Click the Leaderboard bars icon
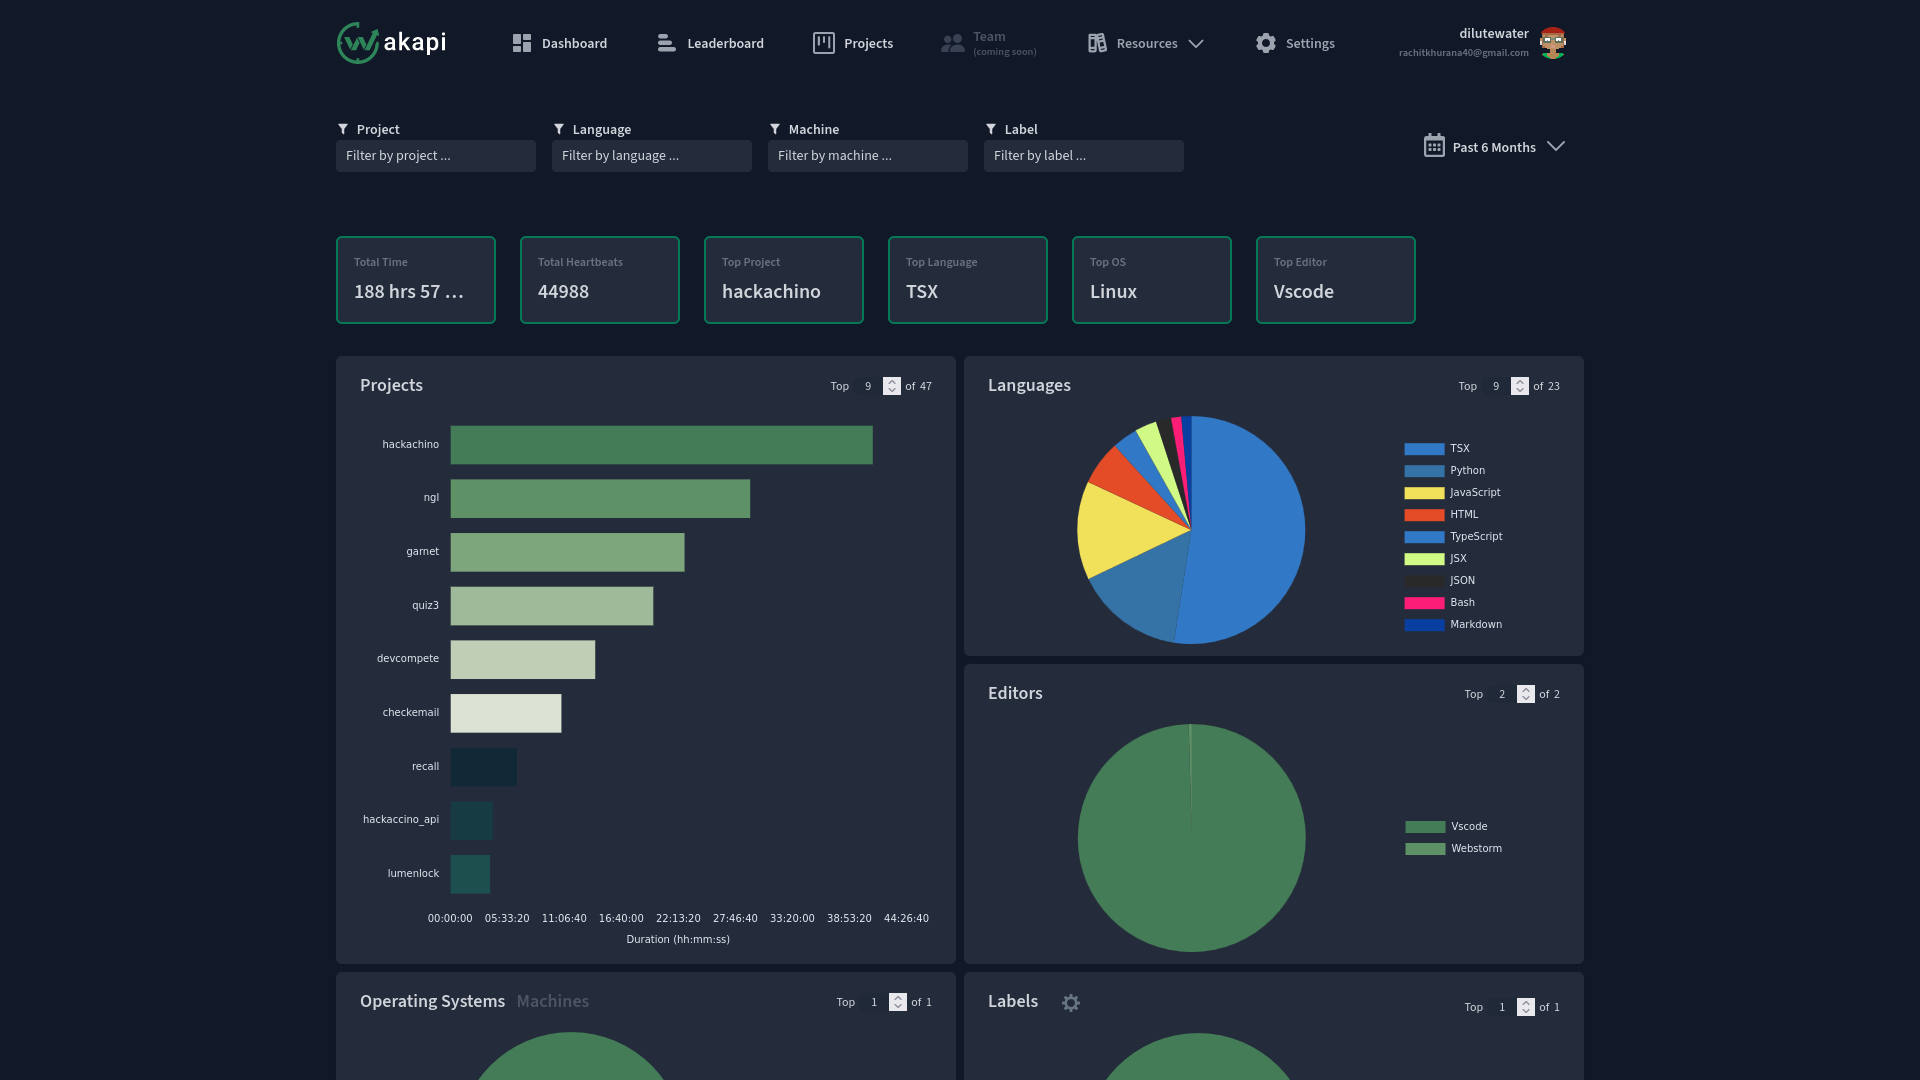The image size is (1920, 1080). 666,43
